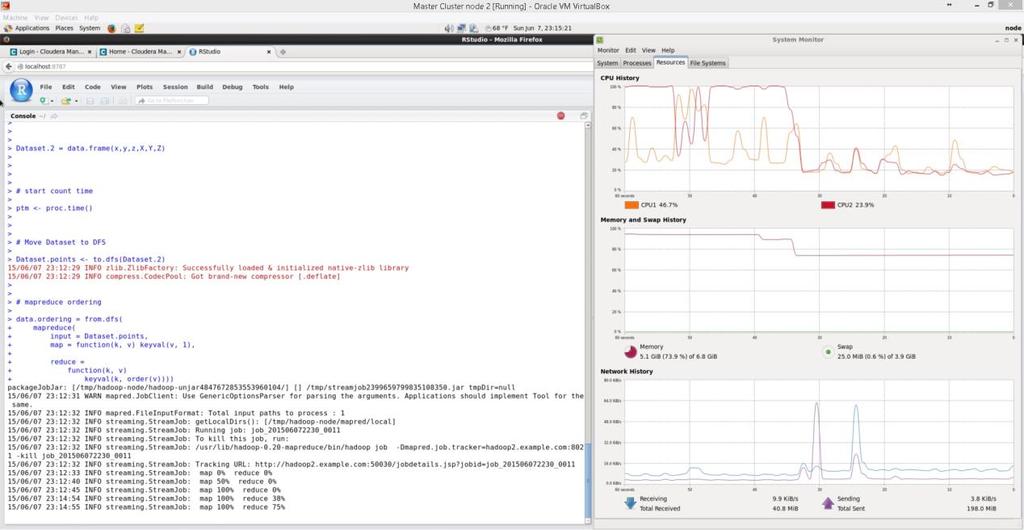
Task: Click the red stop button in Console
Action: click(x=560, y=116)
